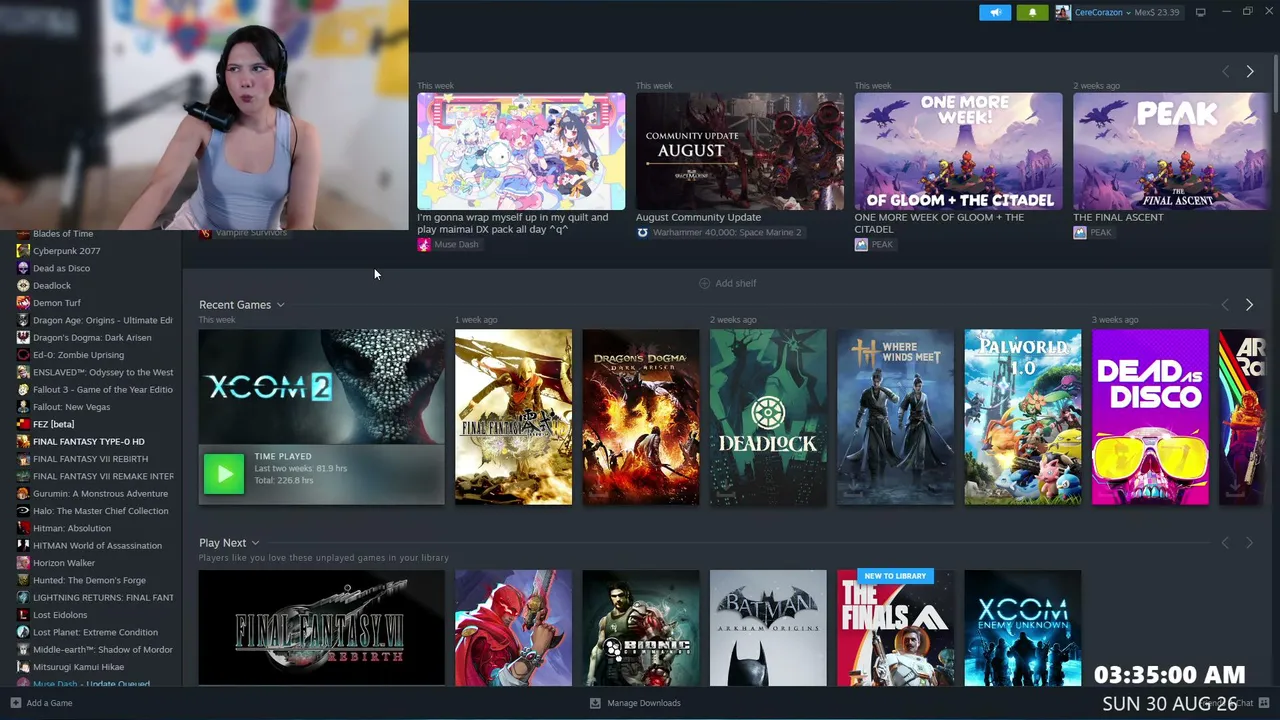Click the Manage Downloads icon

pyautogui.click(x=595, y=703)
